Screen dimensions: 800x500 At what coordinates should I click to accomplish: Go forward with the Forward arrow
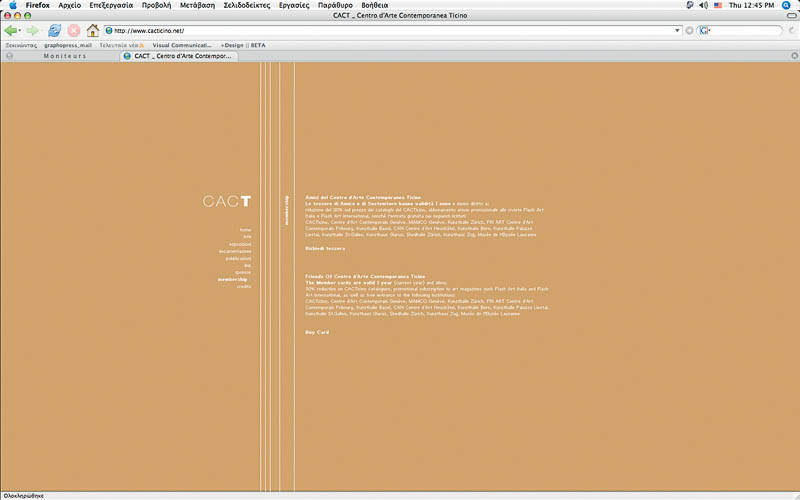click(x=32, y=31)
